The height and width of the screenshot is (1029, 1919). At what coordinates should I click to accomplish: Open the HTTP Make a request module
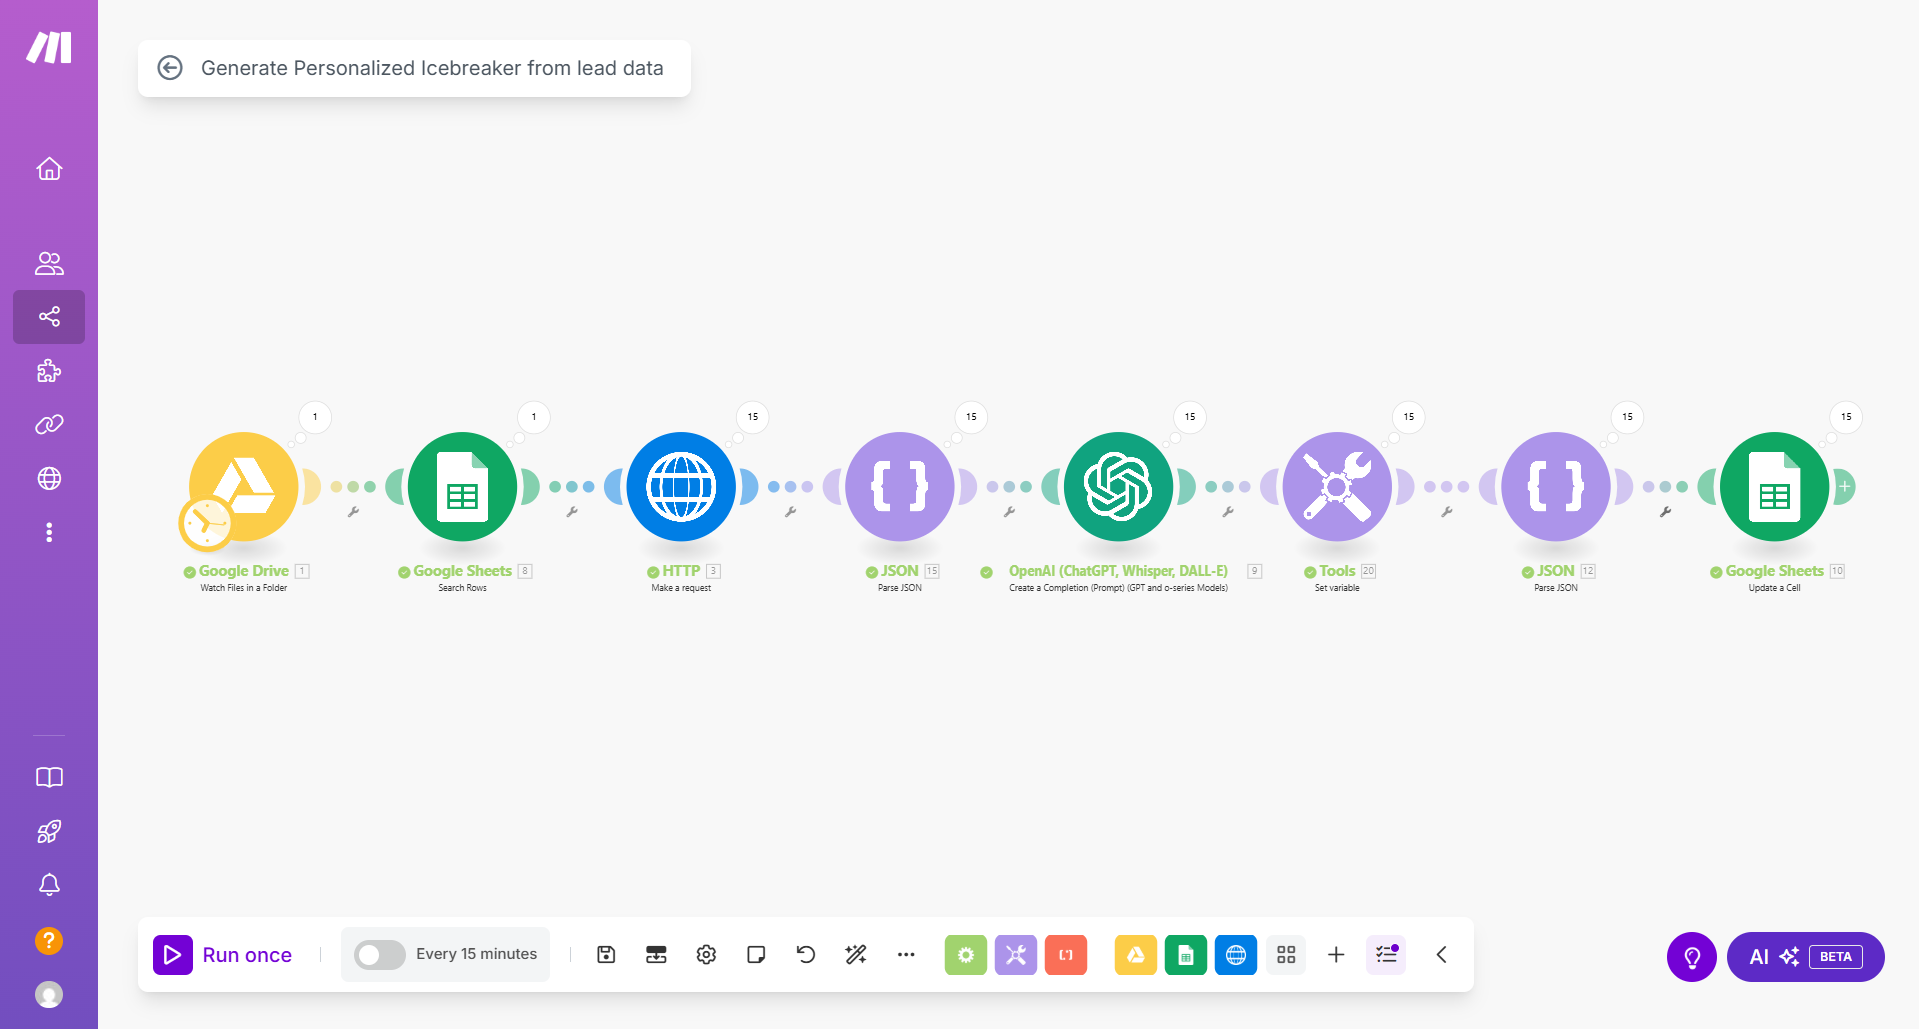(681, 487)
